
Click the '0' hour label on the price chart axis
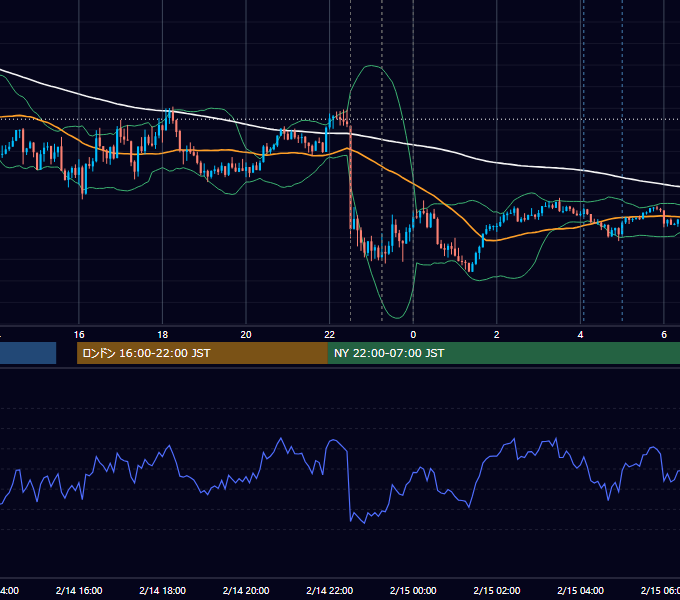413,334
